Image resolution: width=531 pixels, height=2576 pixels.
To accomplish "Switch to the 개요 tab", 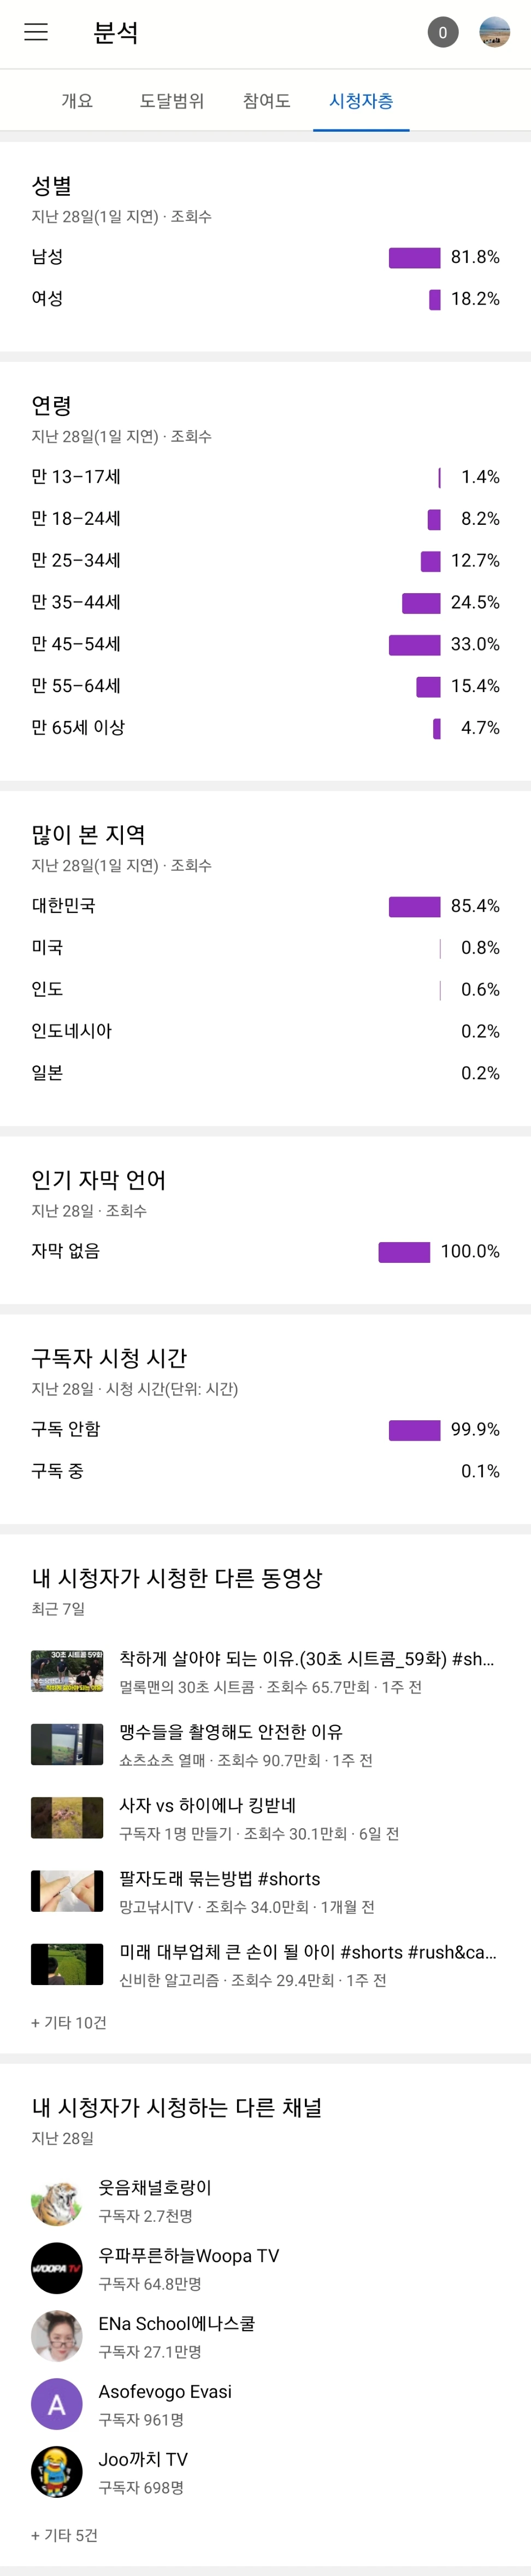I will coord(77,101).
